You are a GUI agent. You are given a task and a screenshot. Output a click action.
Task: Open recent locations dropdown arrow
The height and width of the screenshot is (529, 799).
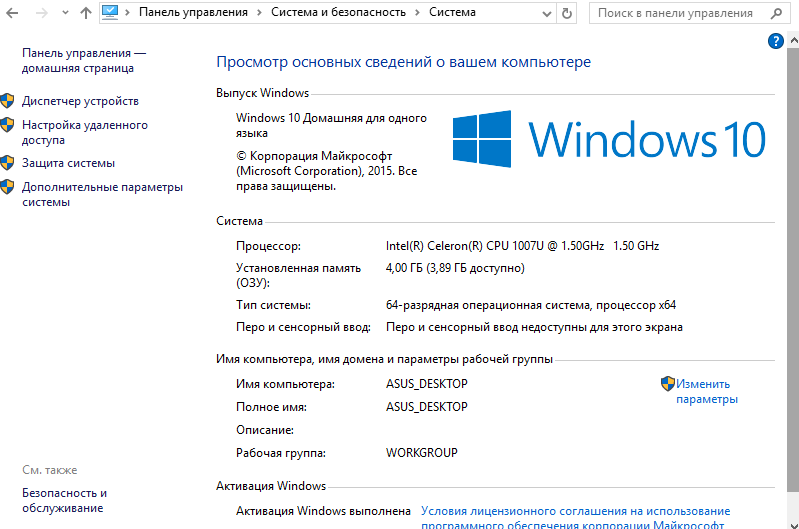(65, 13)
